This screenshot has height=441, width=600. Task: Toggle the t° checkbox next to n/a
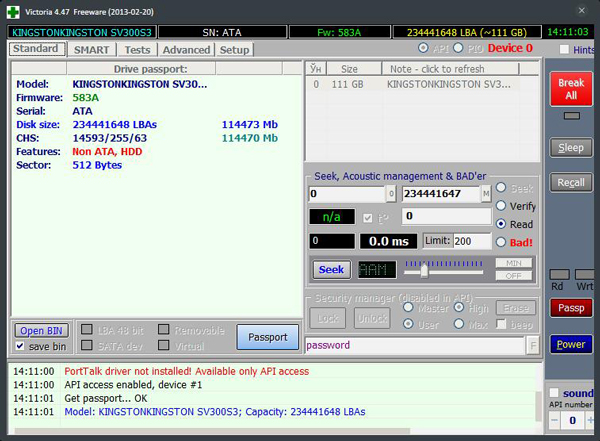click(368, 218)
